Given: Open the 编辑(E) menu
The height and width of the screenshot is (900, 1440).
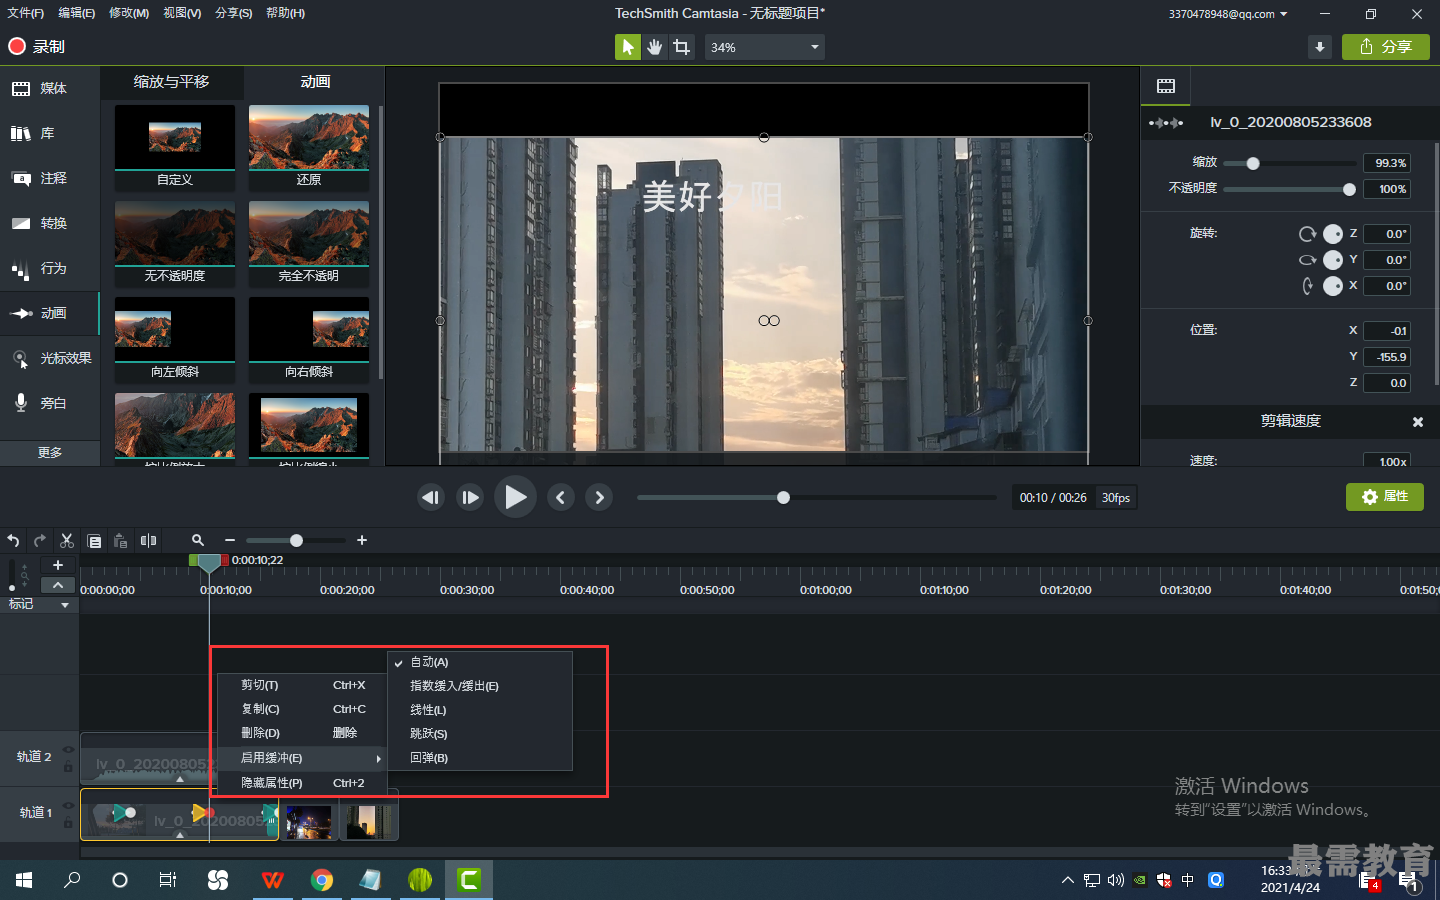Looking at the screenshot, I should click(76, 13).
